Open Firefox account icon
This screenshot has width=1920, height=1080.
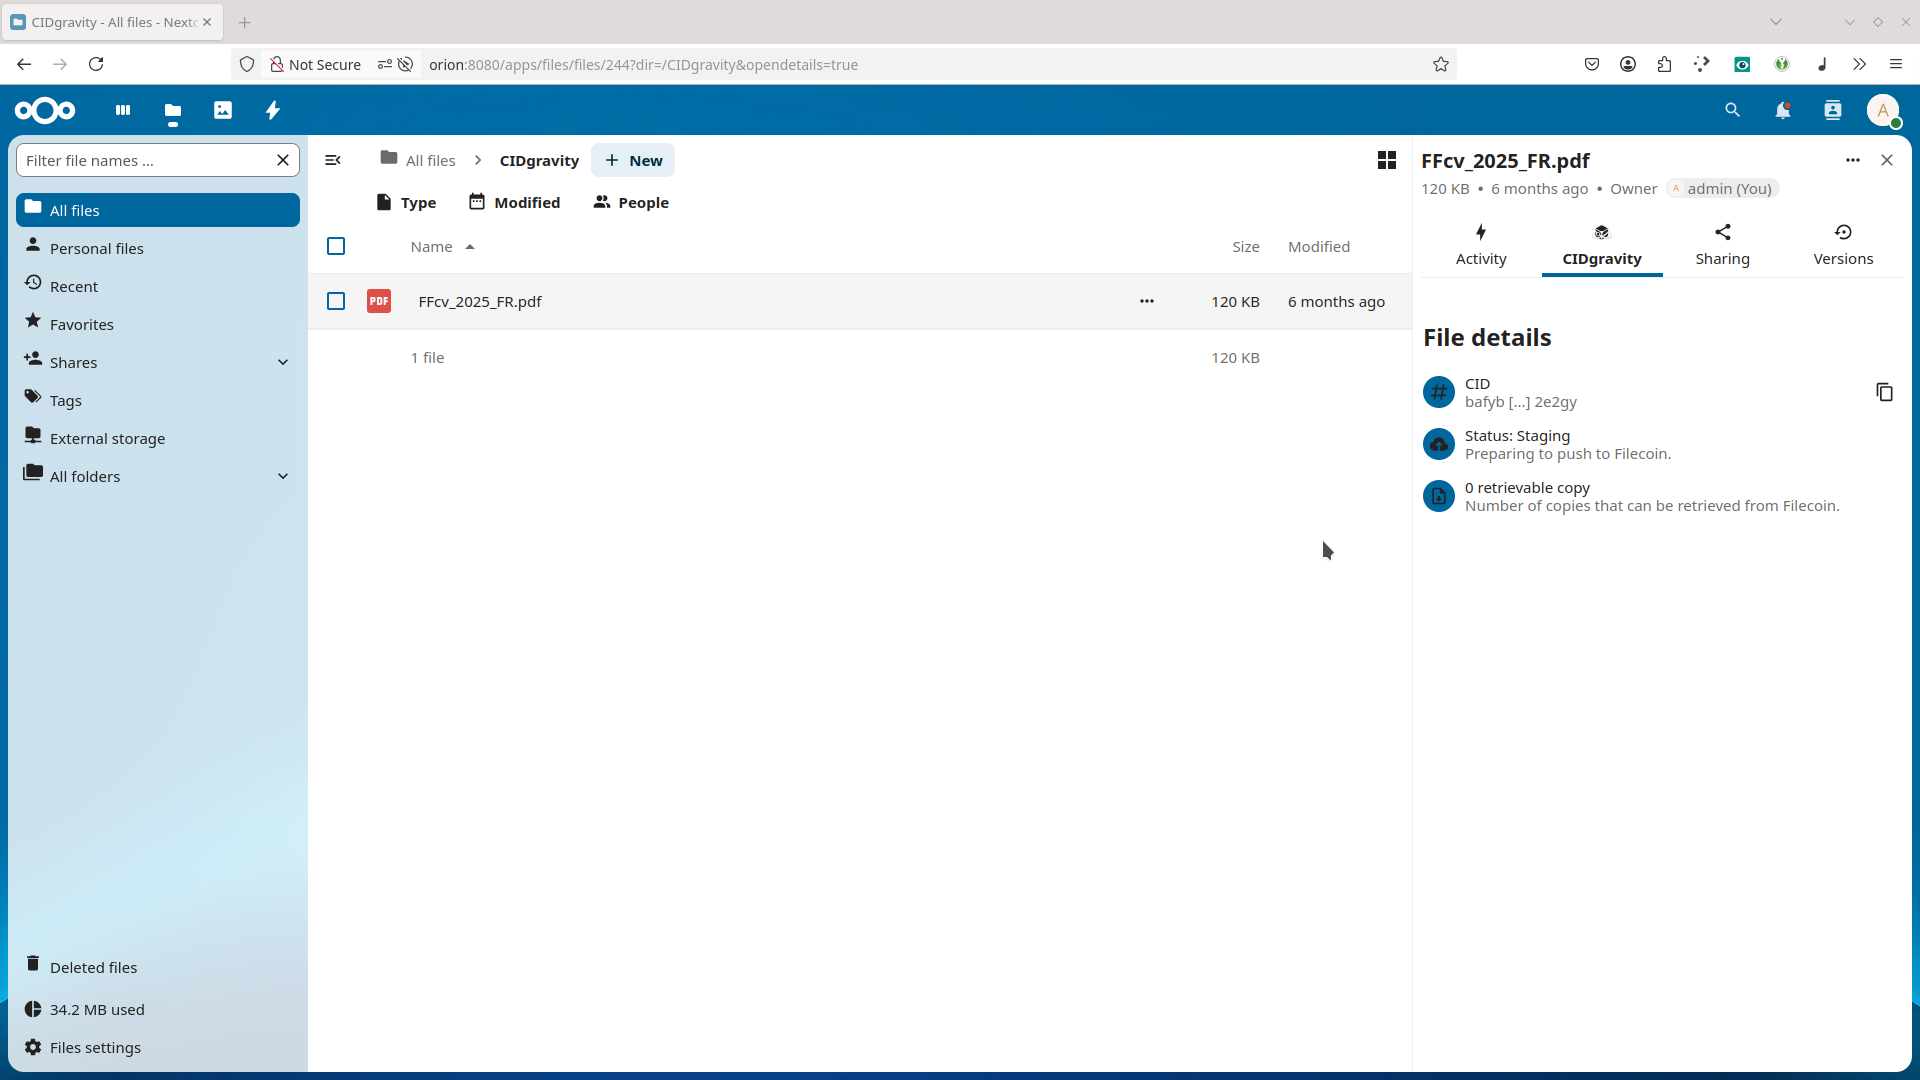[x=1628, y=64]
